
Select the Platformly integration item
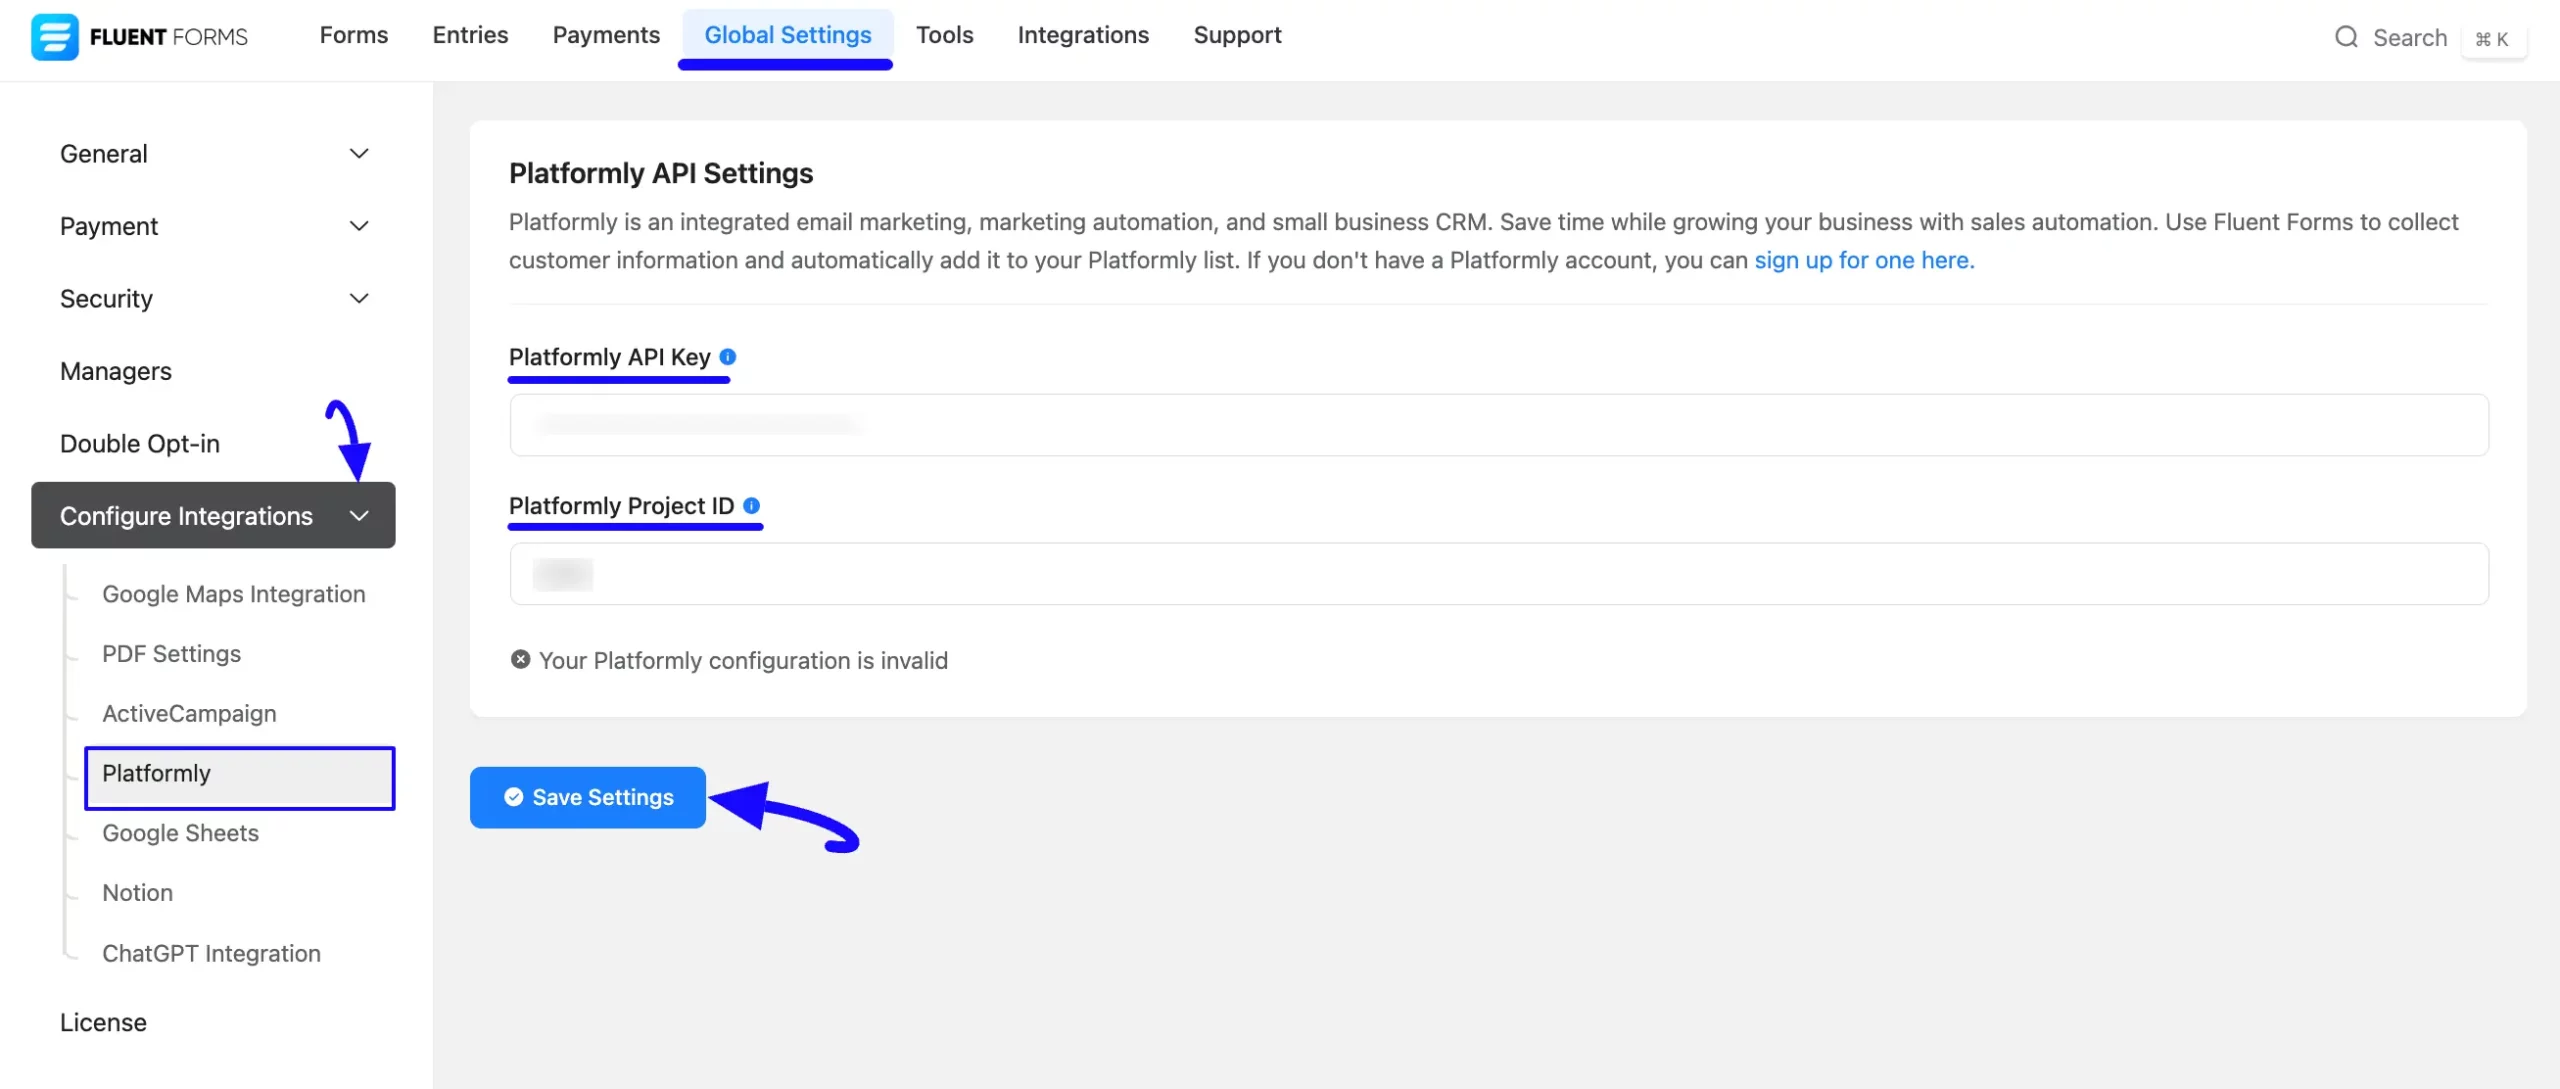pyautogui.click(x=240, y=778)
